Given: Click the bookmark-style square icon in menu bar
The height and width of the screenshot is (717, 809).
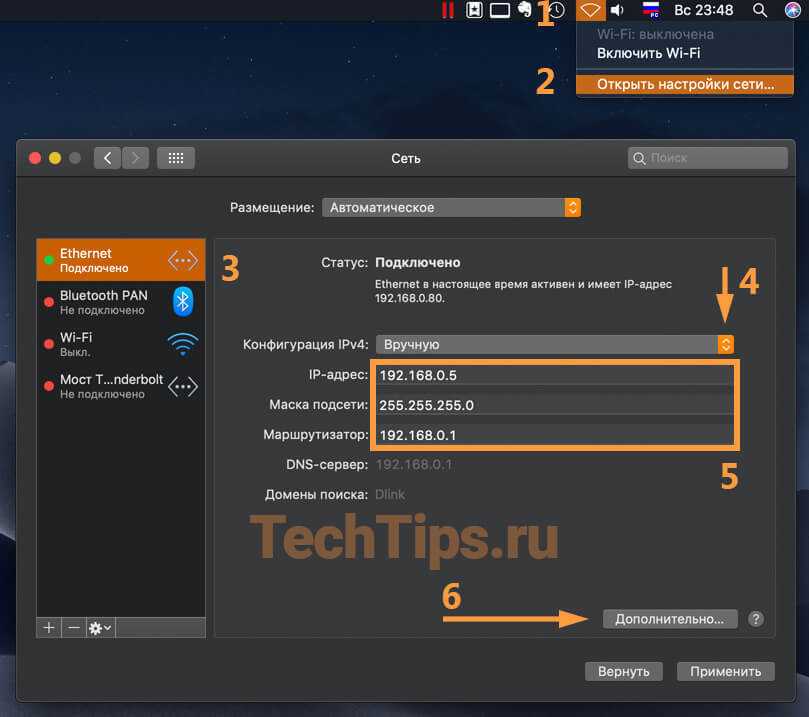Looking at the screenshot, I should [474, 10].
